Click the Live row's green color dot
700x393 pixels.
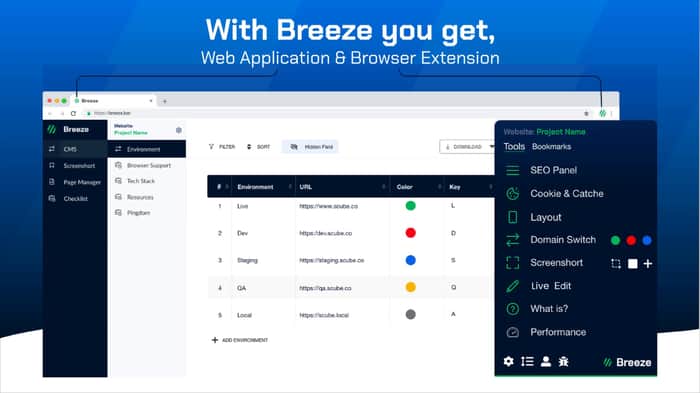[410, 206]
